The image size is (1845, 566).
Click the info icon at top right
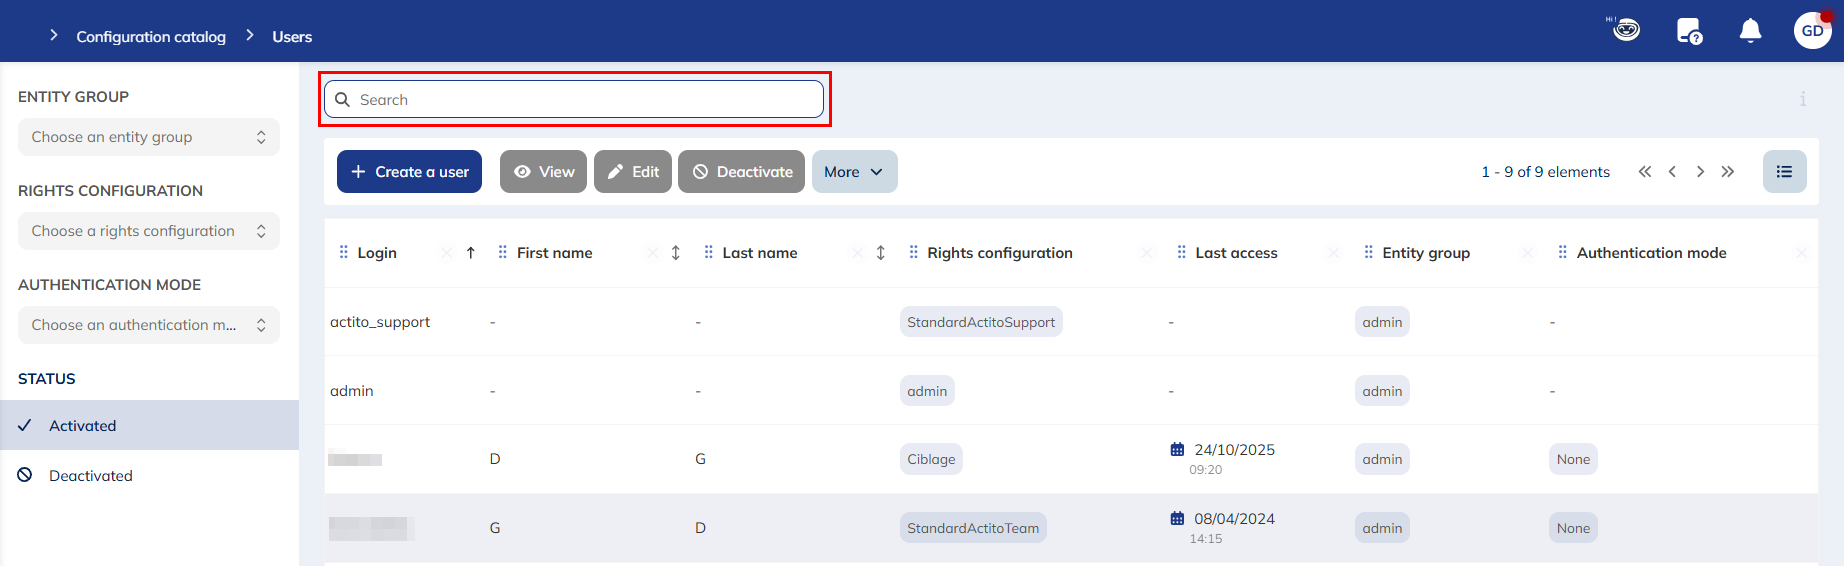point(1803,99)
